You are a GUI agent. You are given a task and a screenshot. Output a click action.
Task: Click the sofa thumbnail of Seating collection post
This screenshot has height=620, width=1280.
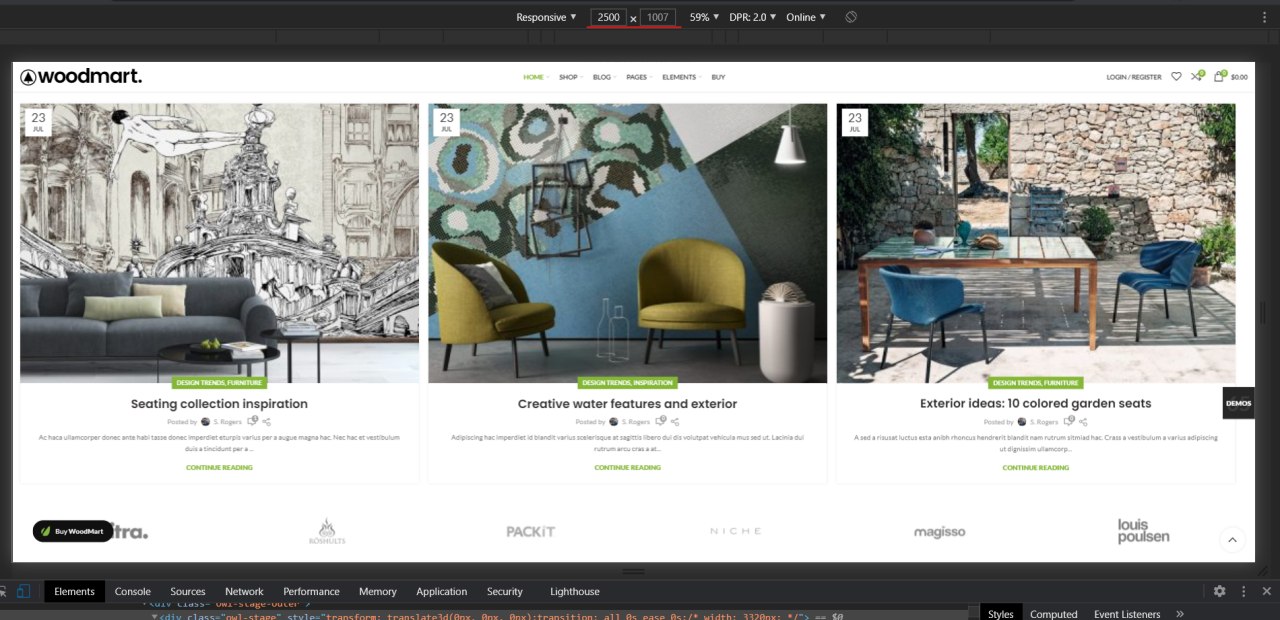click(219, 243)
